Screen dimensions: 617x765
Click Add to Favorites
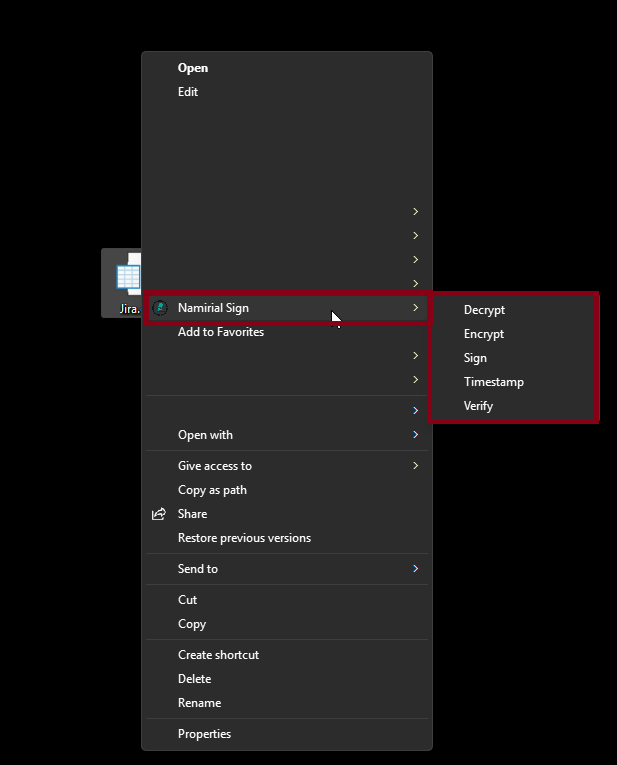click(x=221, y=332)
